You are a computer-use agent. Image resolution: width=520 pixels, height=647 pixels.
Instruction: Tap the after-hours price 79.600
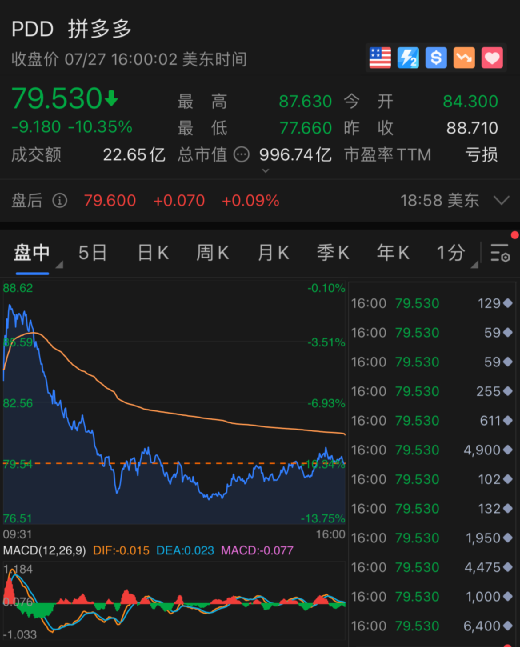click(x=110, y=201)
